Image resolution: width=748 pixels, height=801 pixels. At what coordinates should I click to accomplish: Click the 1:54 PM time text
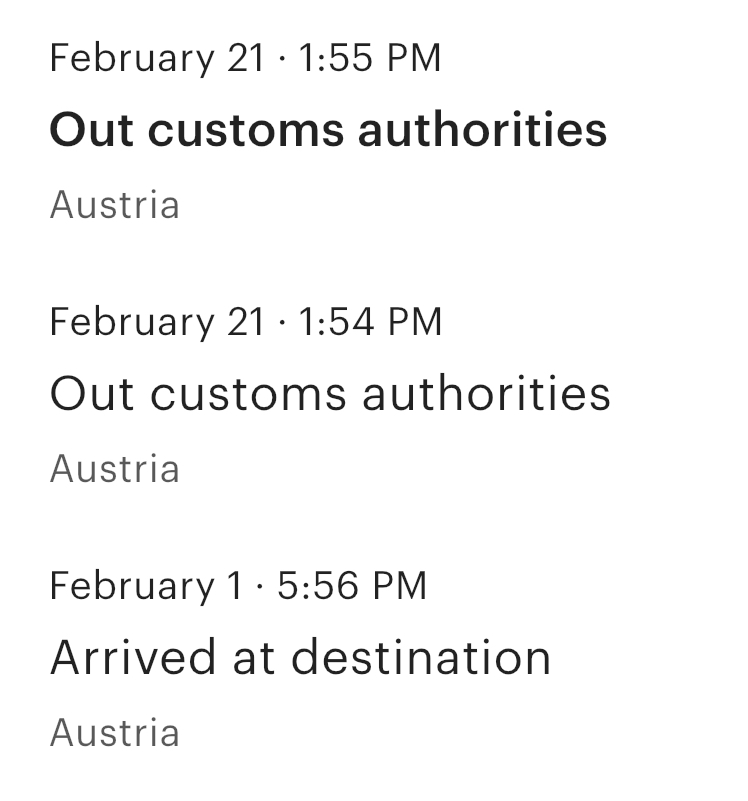pos(370,322)
